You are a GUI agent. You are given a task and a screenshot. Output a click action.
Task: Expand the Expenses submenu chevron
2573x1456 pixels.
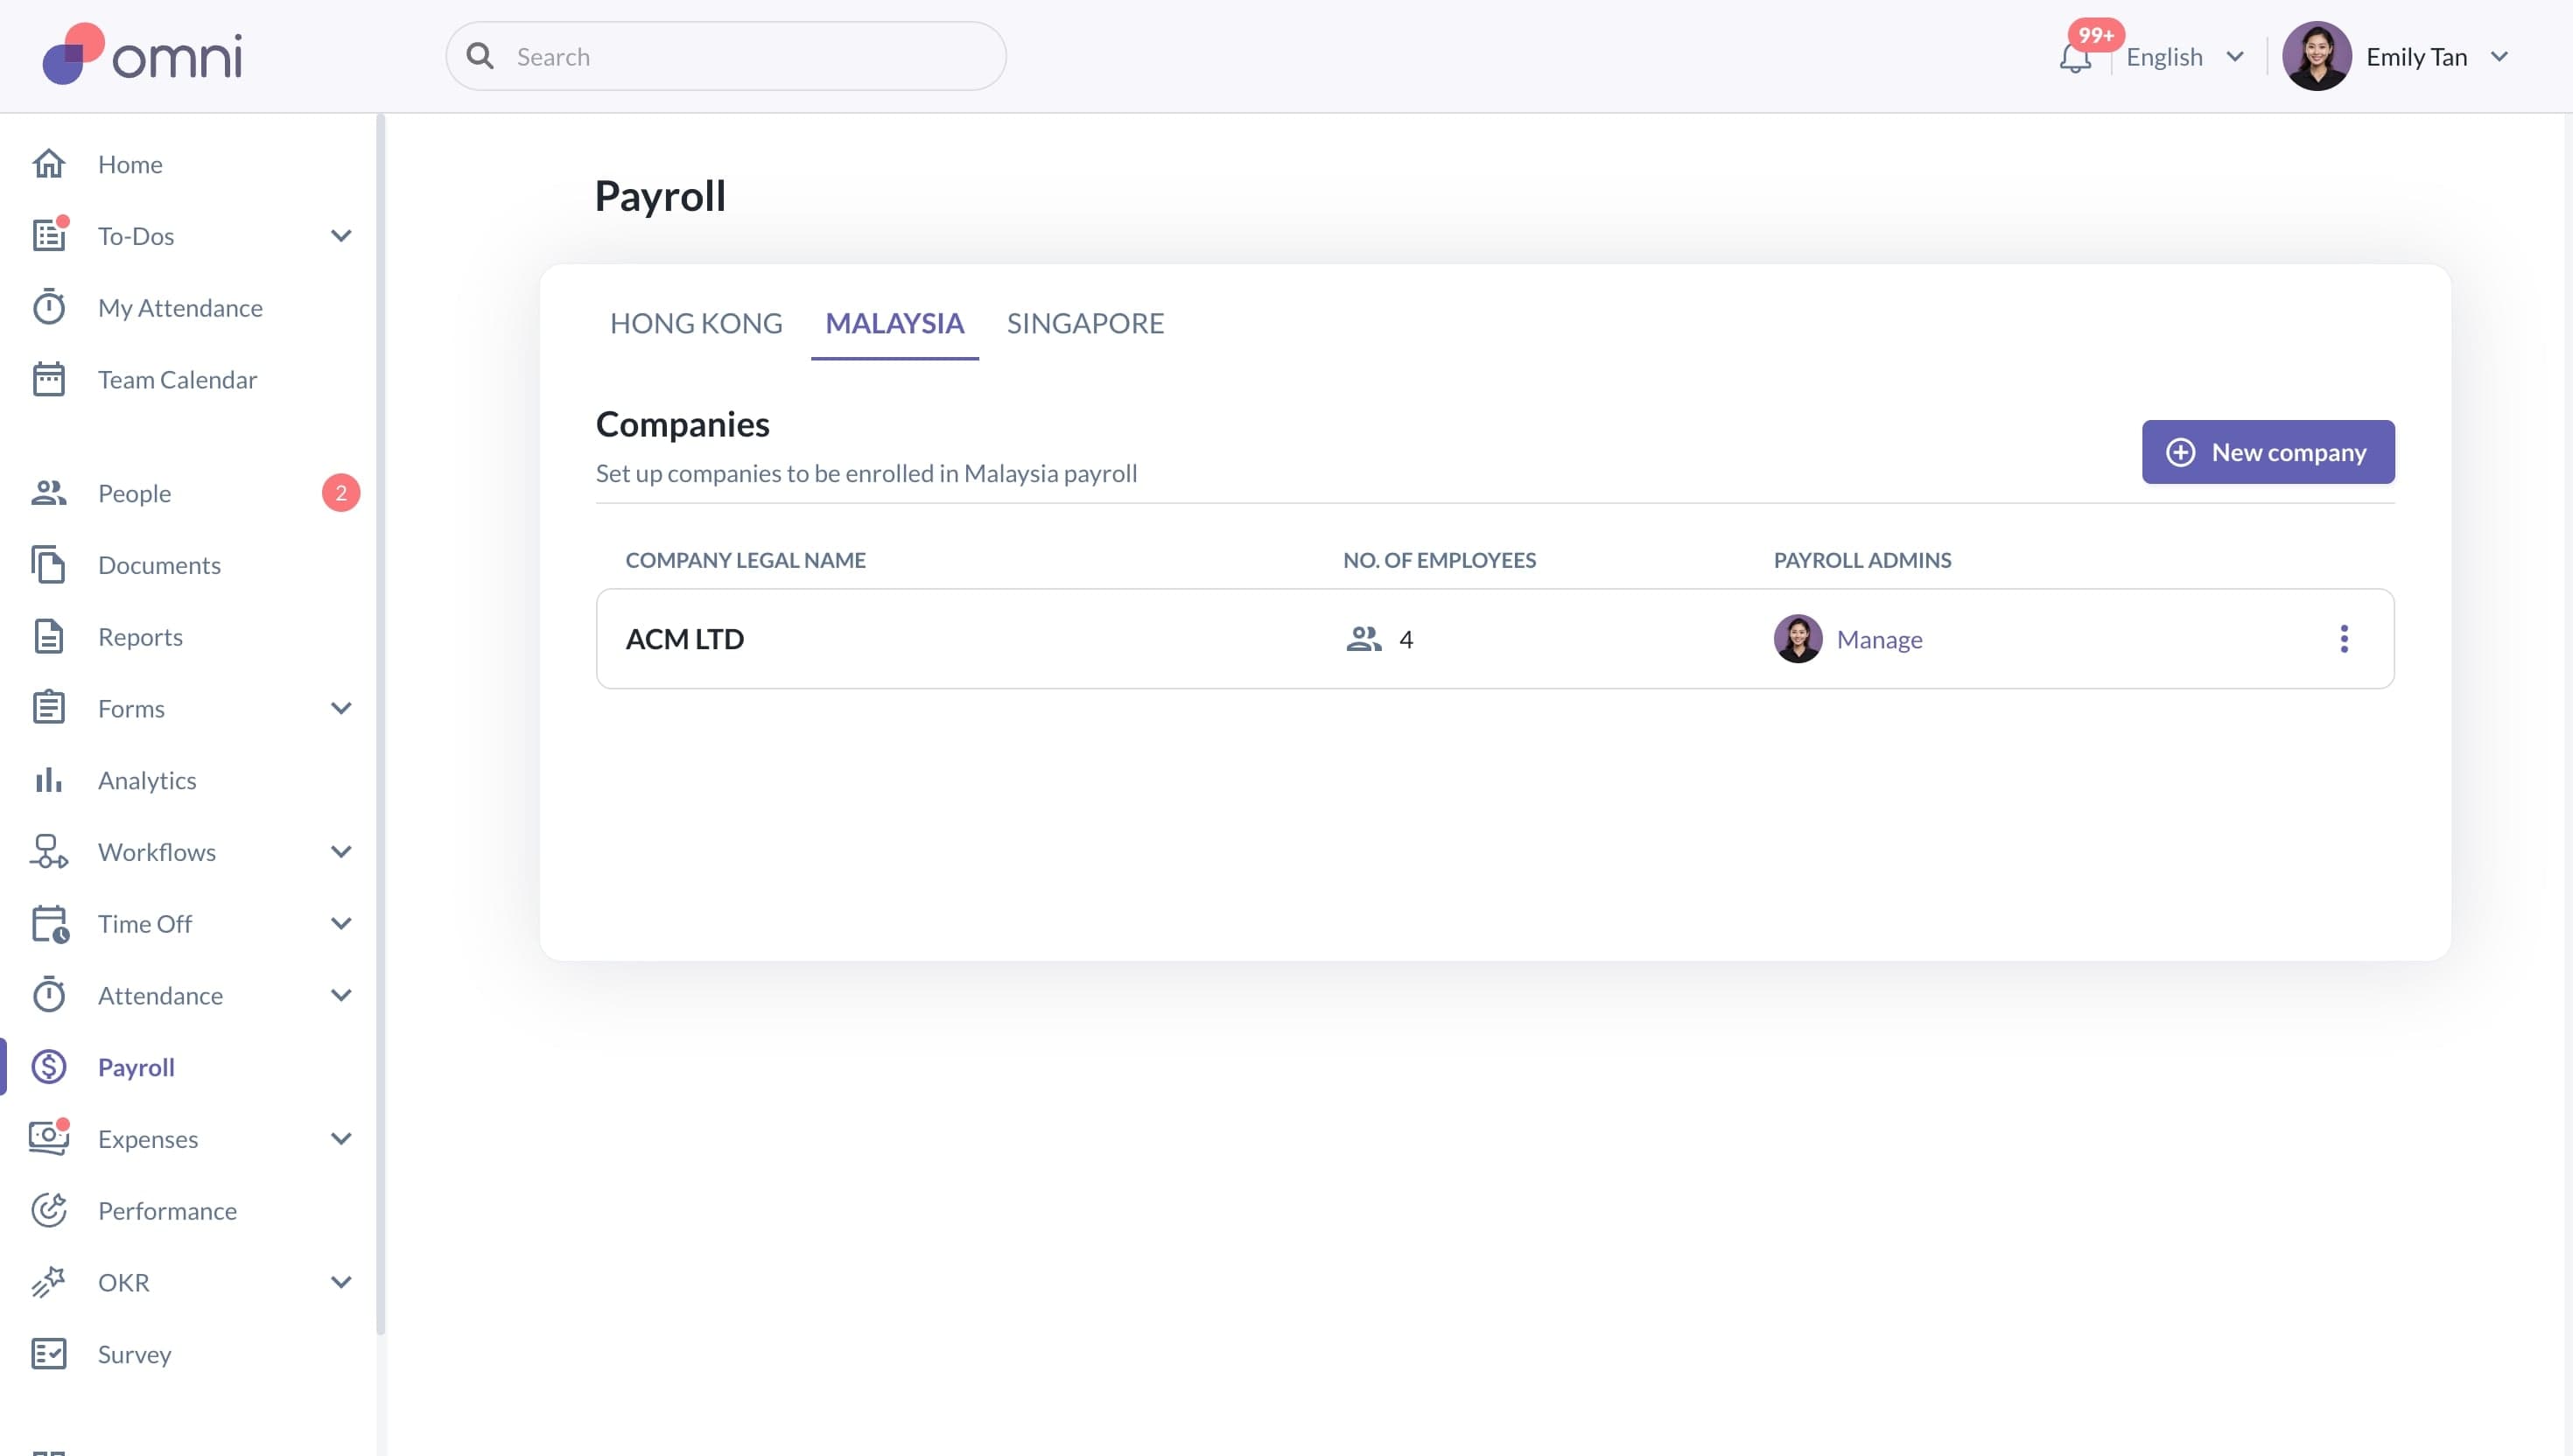click(341, 1138)
